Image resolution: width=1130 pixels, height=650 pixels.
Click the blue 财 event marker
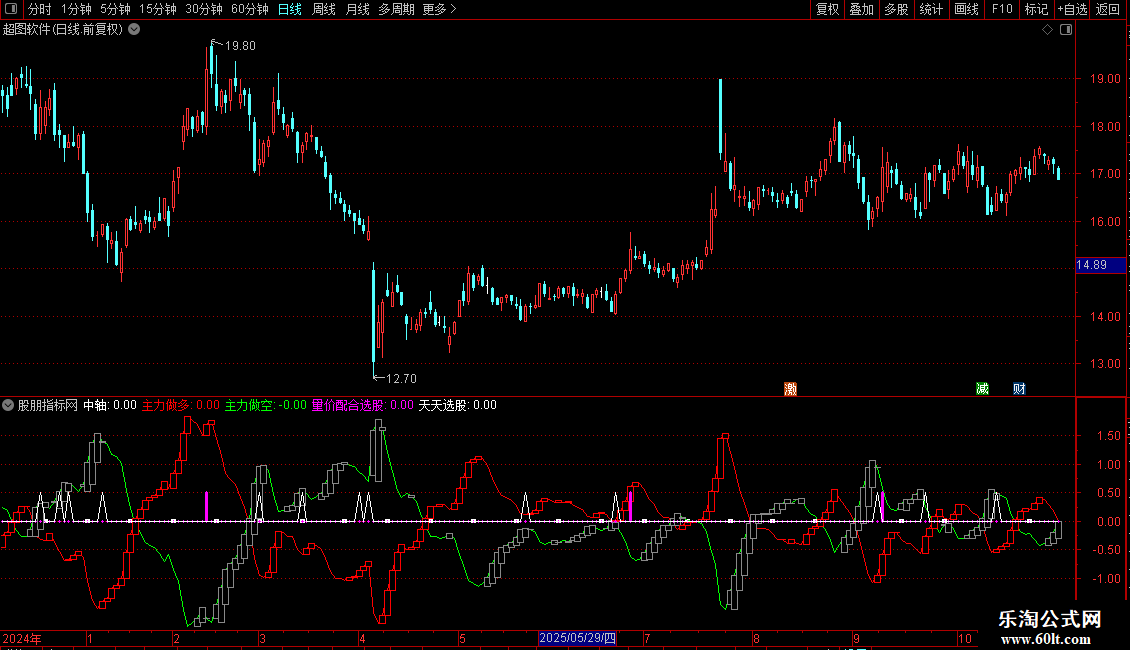click(x=1019, y=389)
